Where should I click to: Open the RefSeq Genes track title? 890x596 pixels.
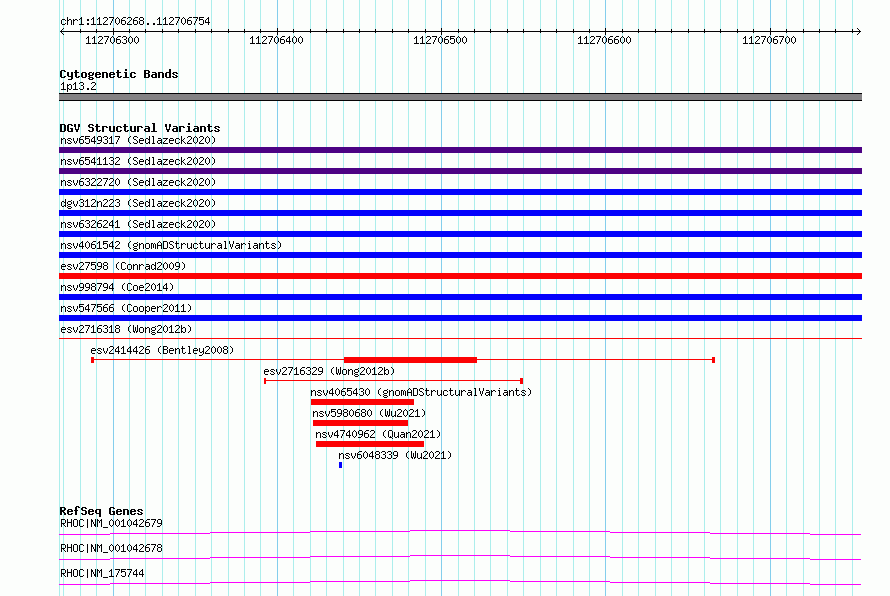[101, 511]
